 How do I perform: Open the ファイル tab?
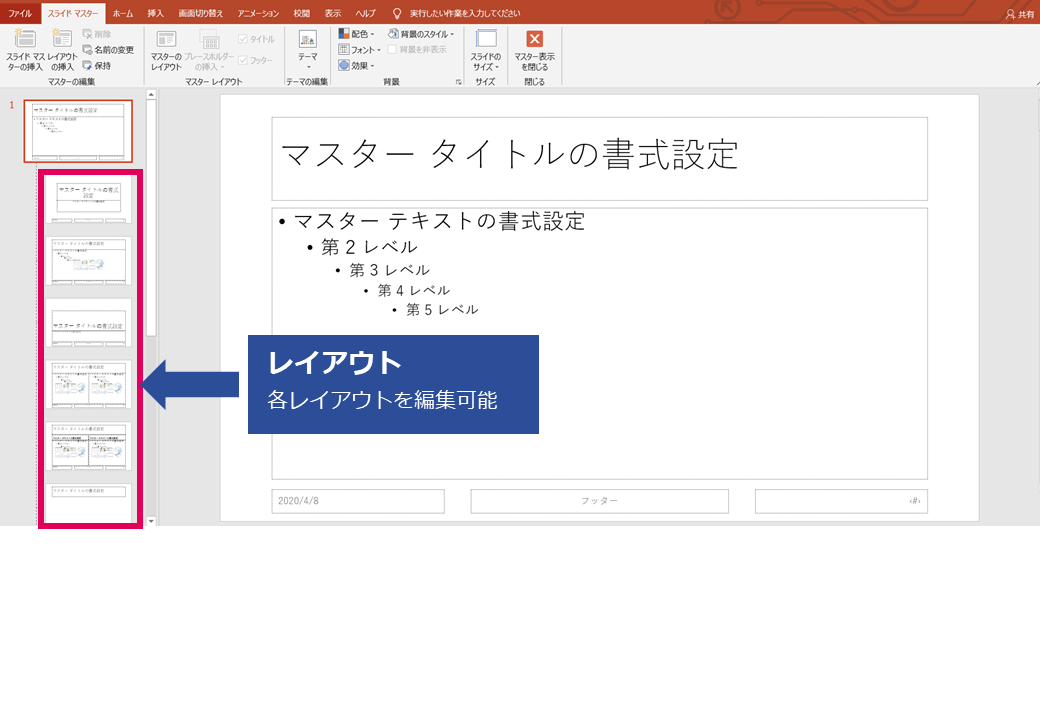[20, 13]
